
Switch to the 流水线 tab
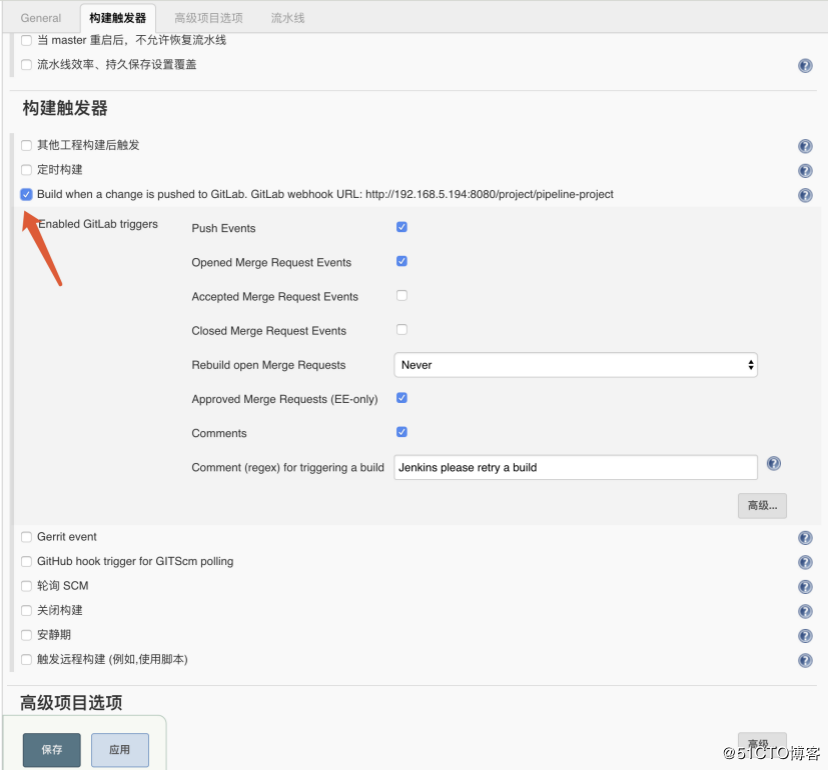(x=287, y=17)
